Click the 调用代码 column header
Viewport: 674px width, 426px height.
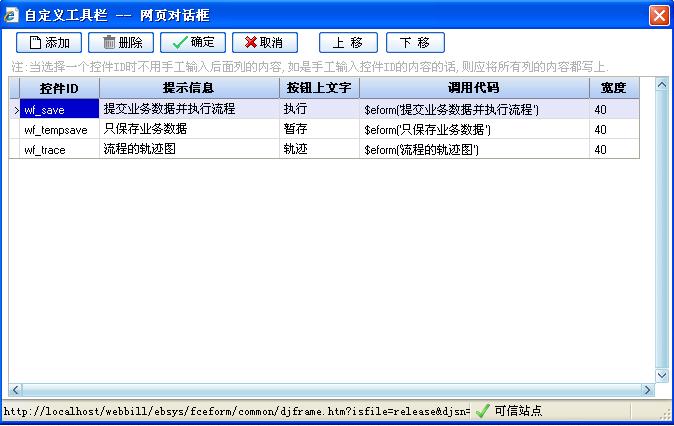(474, 88)
